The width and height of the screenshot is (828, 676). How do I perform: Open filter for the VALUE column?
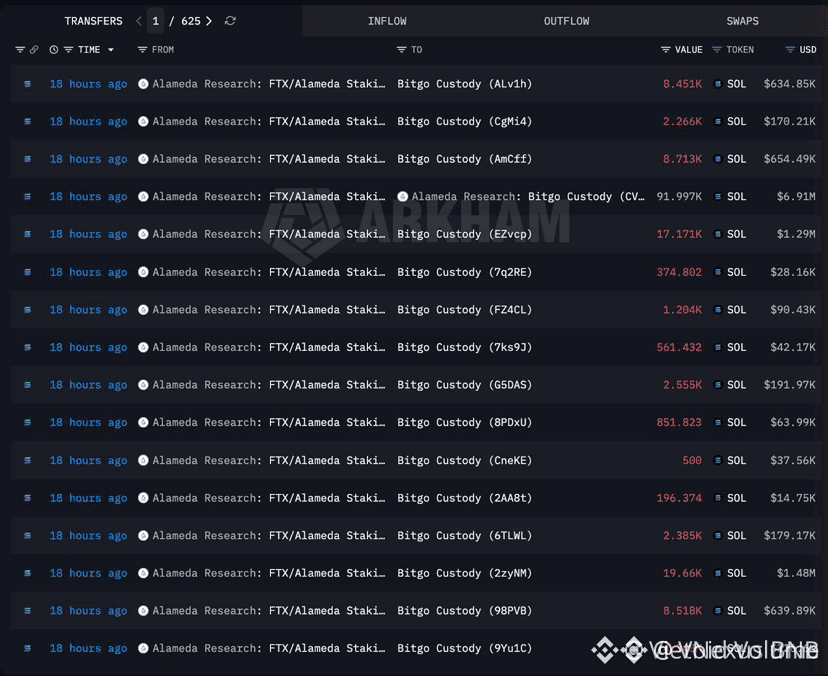[x=665, y=50]
